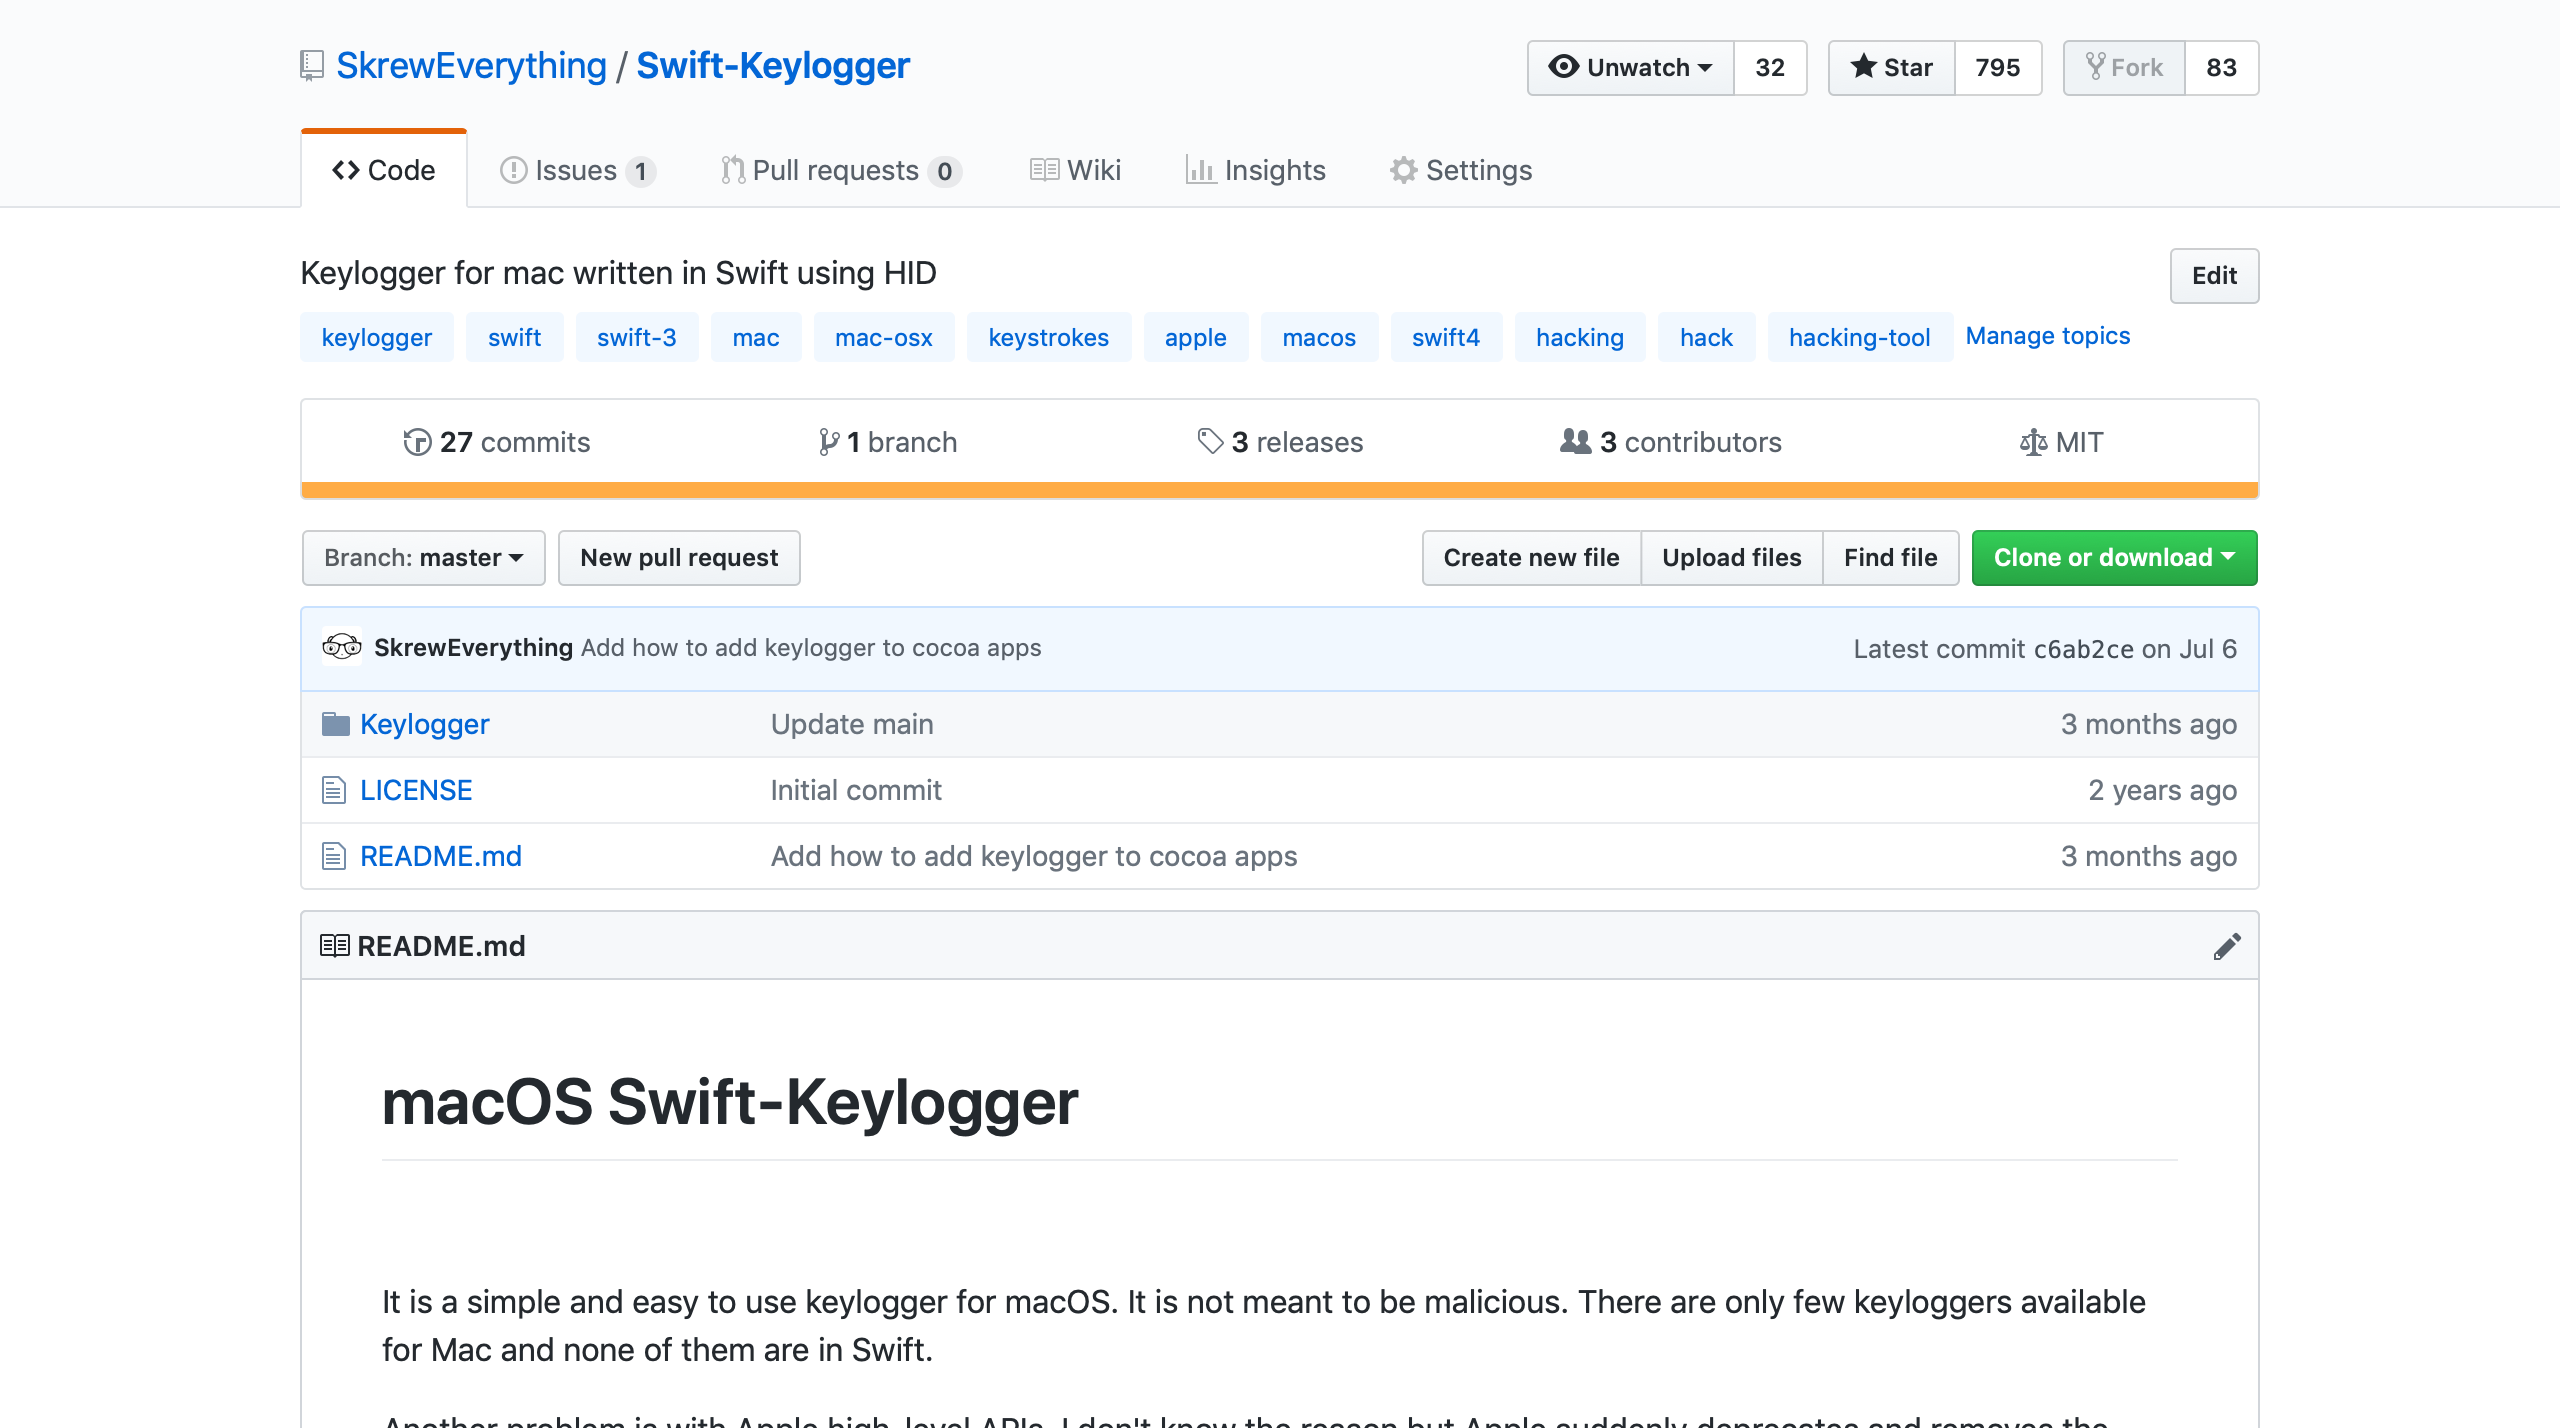Viewport: 2560px width, 1428px height.
Task: Open the README.md file link
Action: (441, 856)
